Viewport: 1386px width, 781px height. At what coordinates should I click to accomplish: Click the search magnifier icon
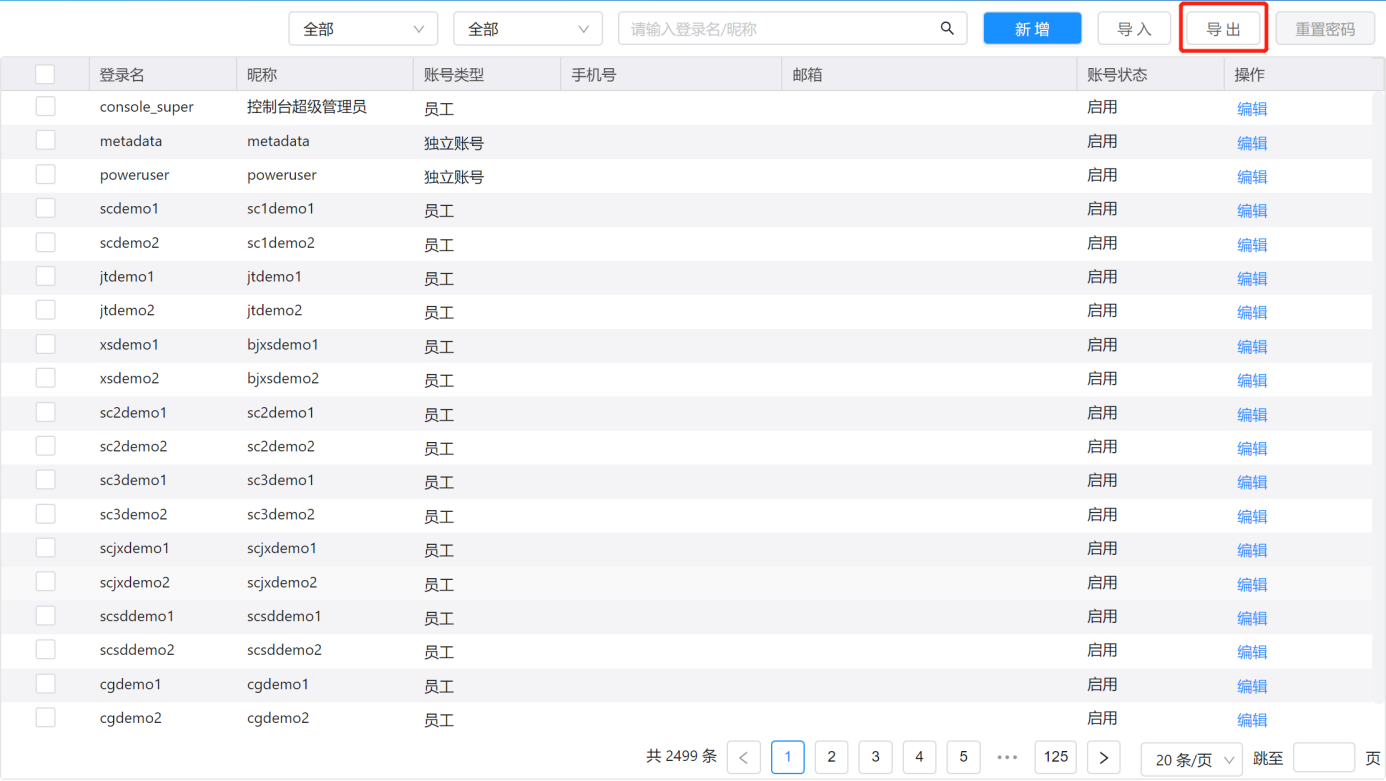click(946, 29)
